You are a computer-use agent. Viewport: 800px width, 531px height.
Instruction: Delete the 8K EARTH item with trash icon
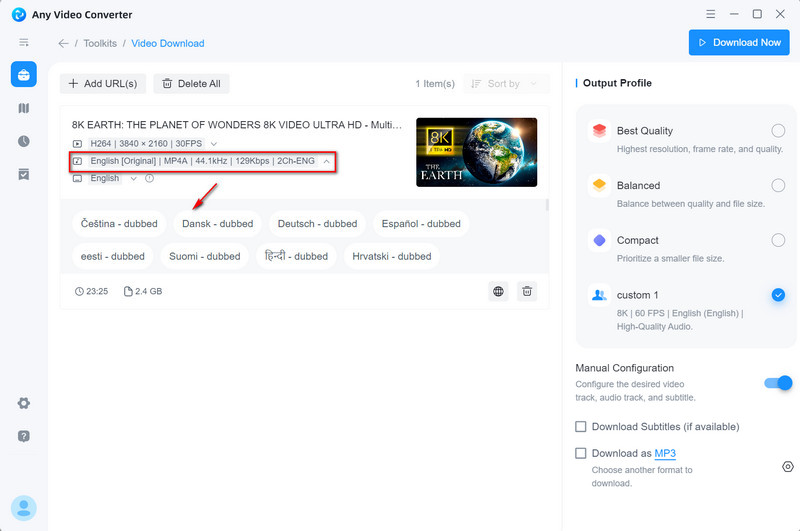[527, 291]
